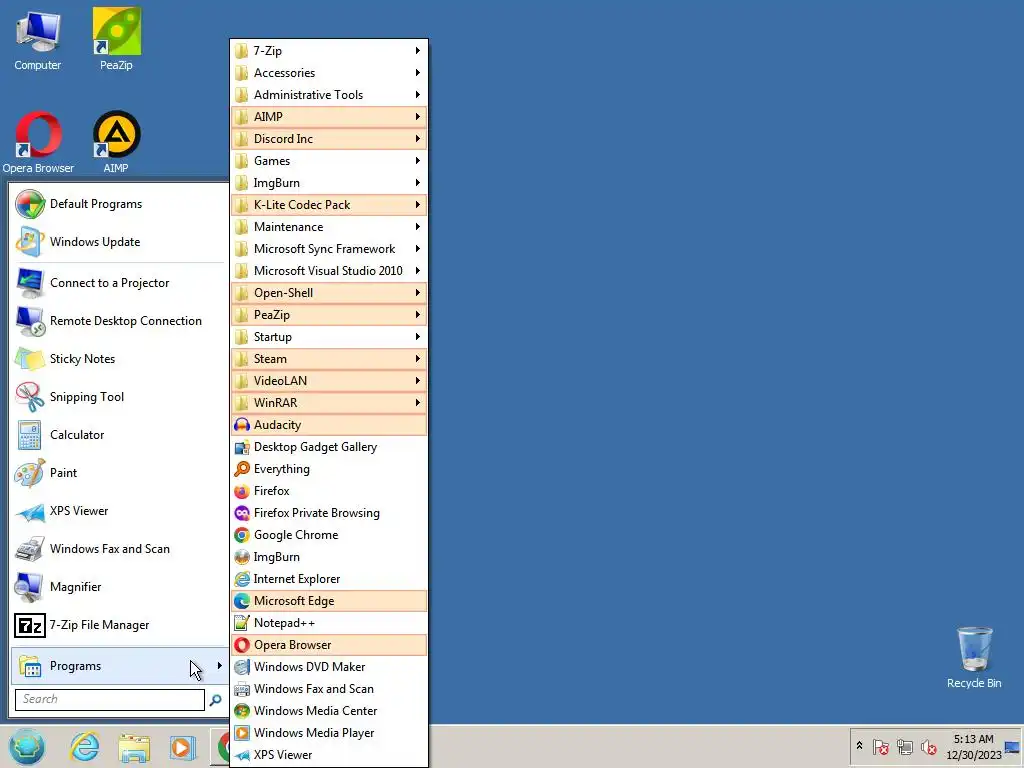Show hidden tray icons arrow

click(x=859, y=746)
